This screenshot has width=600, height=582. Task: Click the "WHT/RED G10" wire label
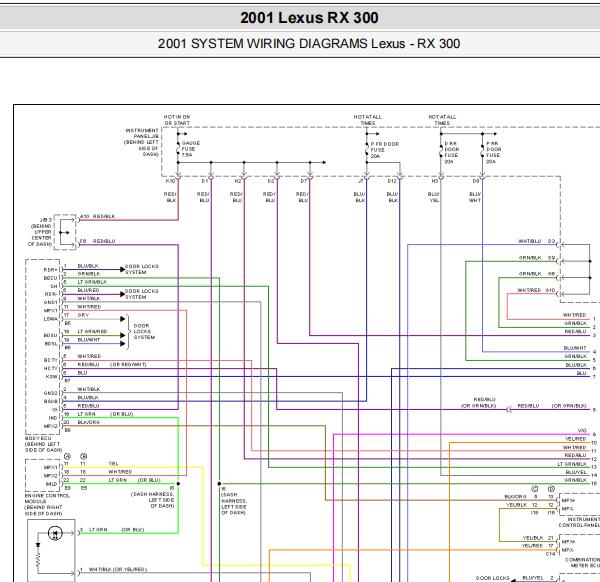point(536,290)
